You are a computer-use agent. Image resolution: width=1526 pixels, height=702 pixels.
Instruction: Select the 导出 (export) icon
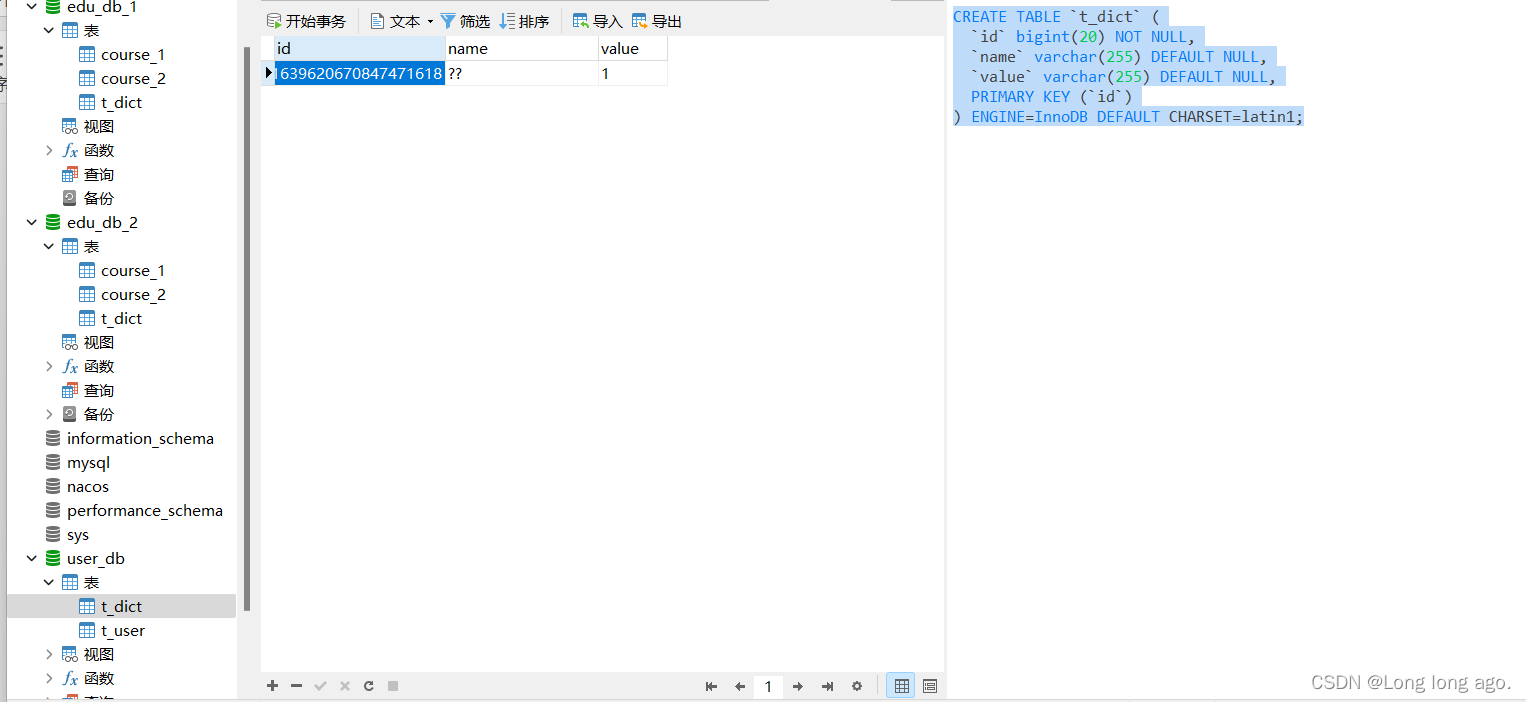(657, 20)
